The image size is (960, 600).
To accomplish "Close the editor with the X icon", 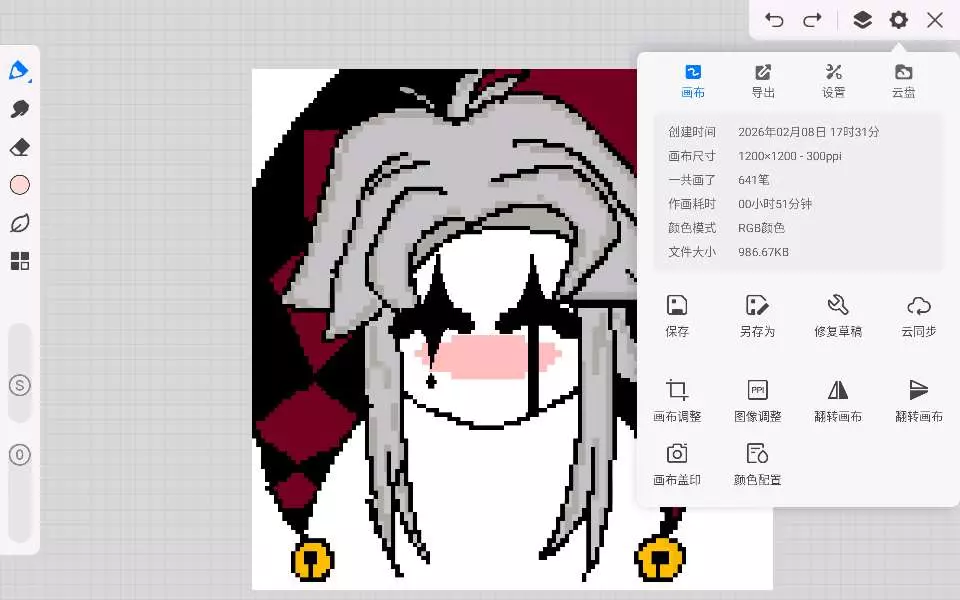I will 935,20.
